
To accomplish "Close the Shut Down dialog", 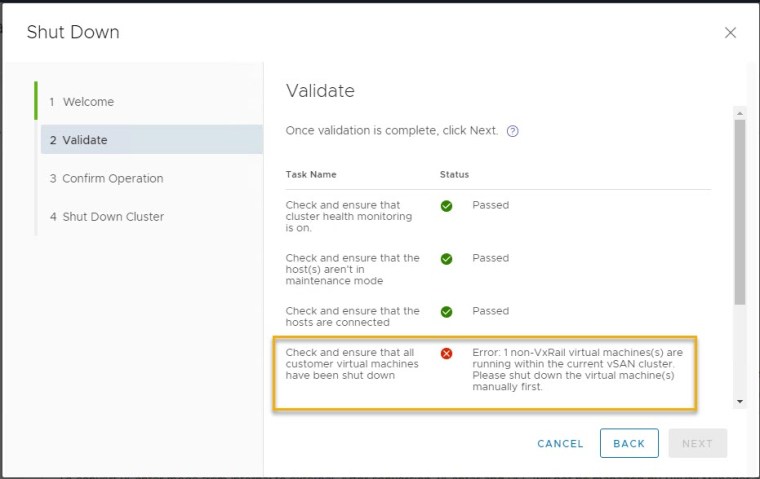I will coord(730,33).
